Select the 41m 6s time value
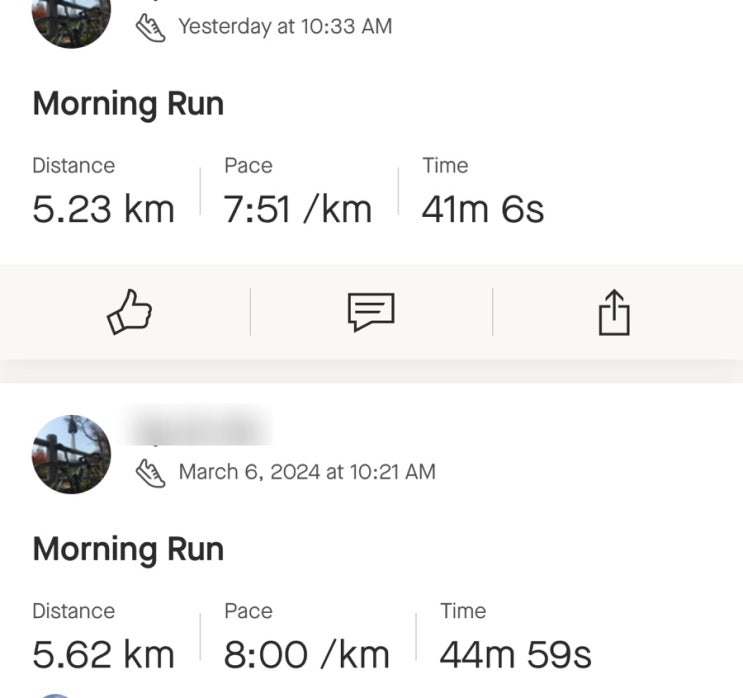 pyautogui.click(x=482, y=210)
